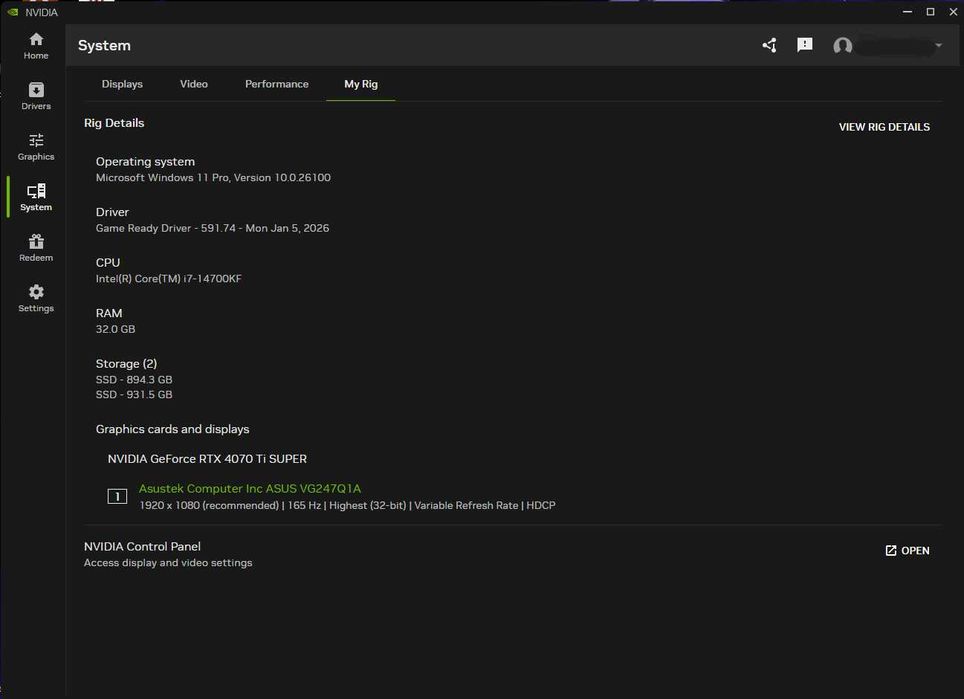Open the NVIDIA Control Panel
The image size is (964, 699).
(907, 550)
